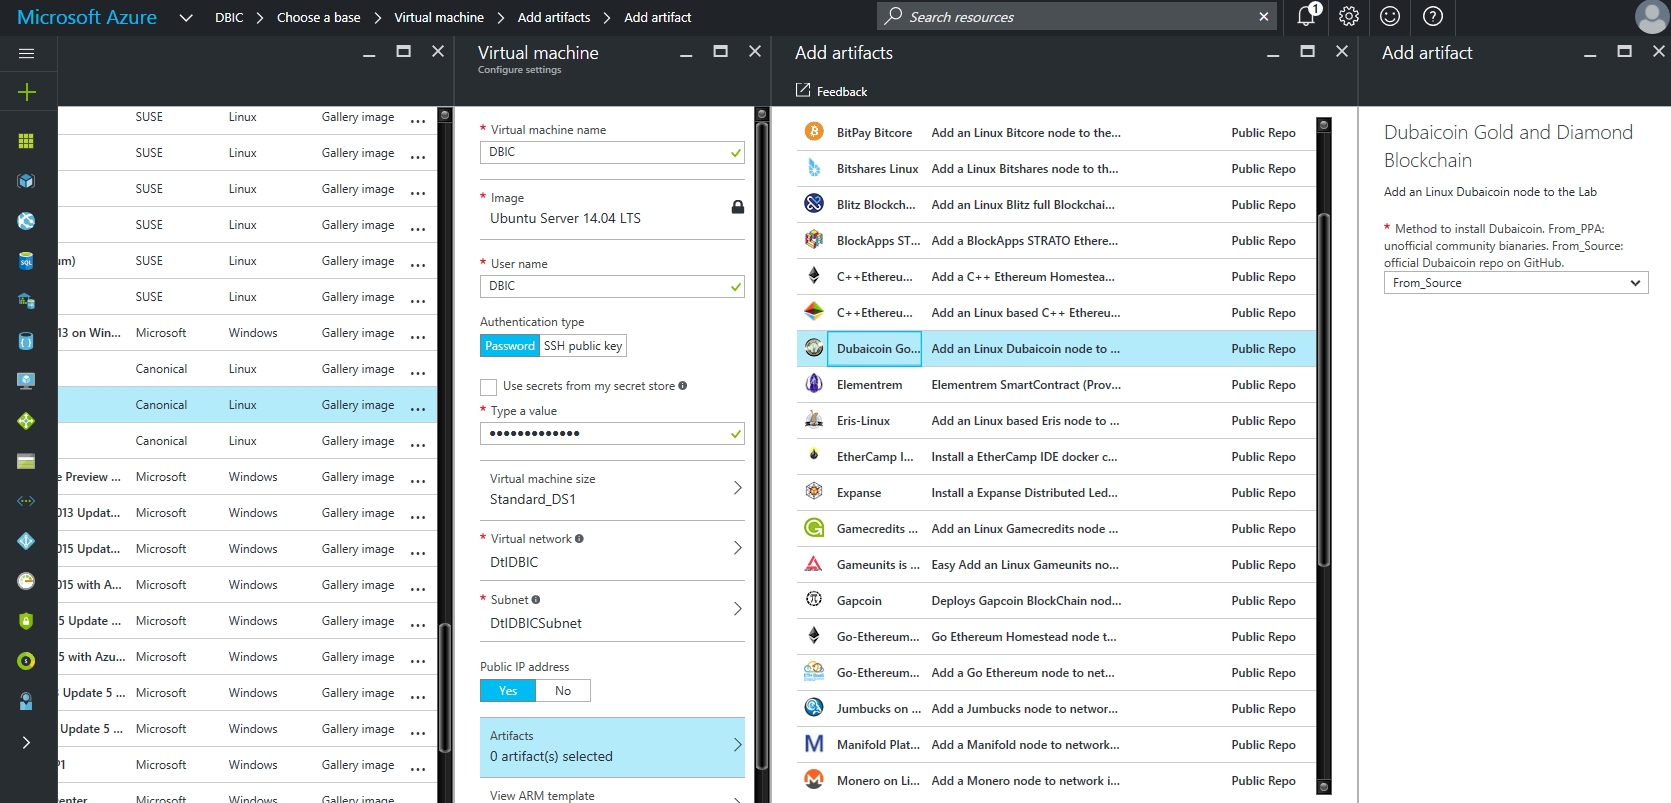This screenshot has width=1671, height=803.
Task: Select Password authentication type
Action: (510, 346)
